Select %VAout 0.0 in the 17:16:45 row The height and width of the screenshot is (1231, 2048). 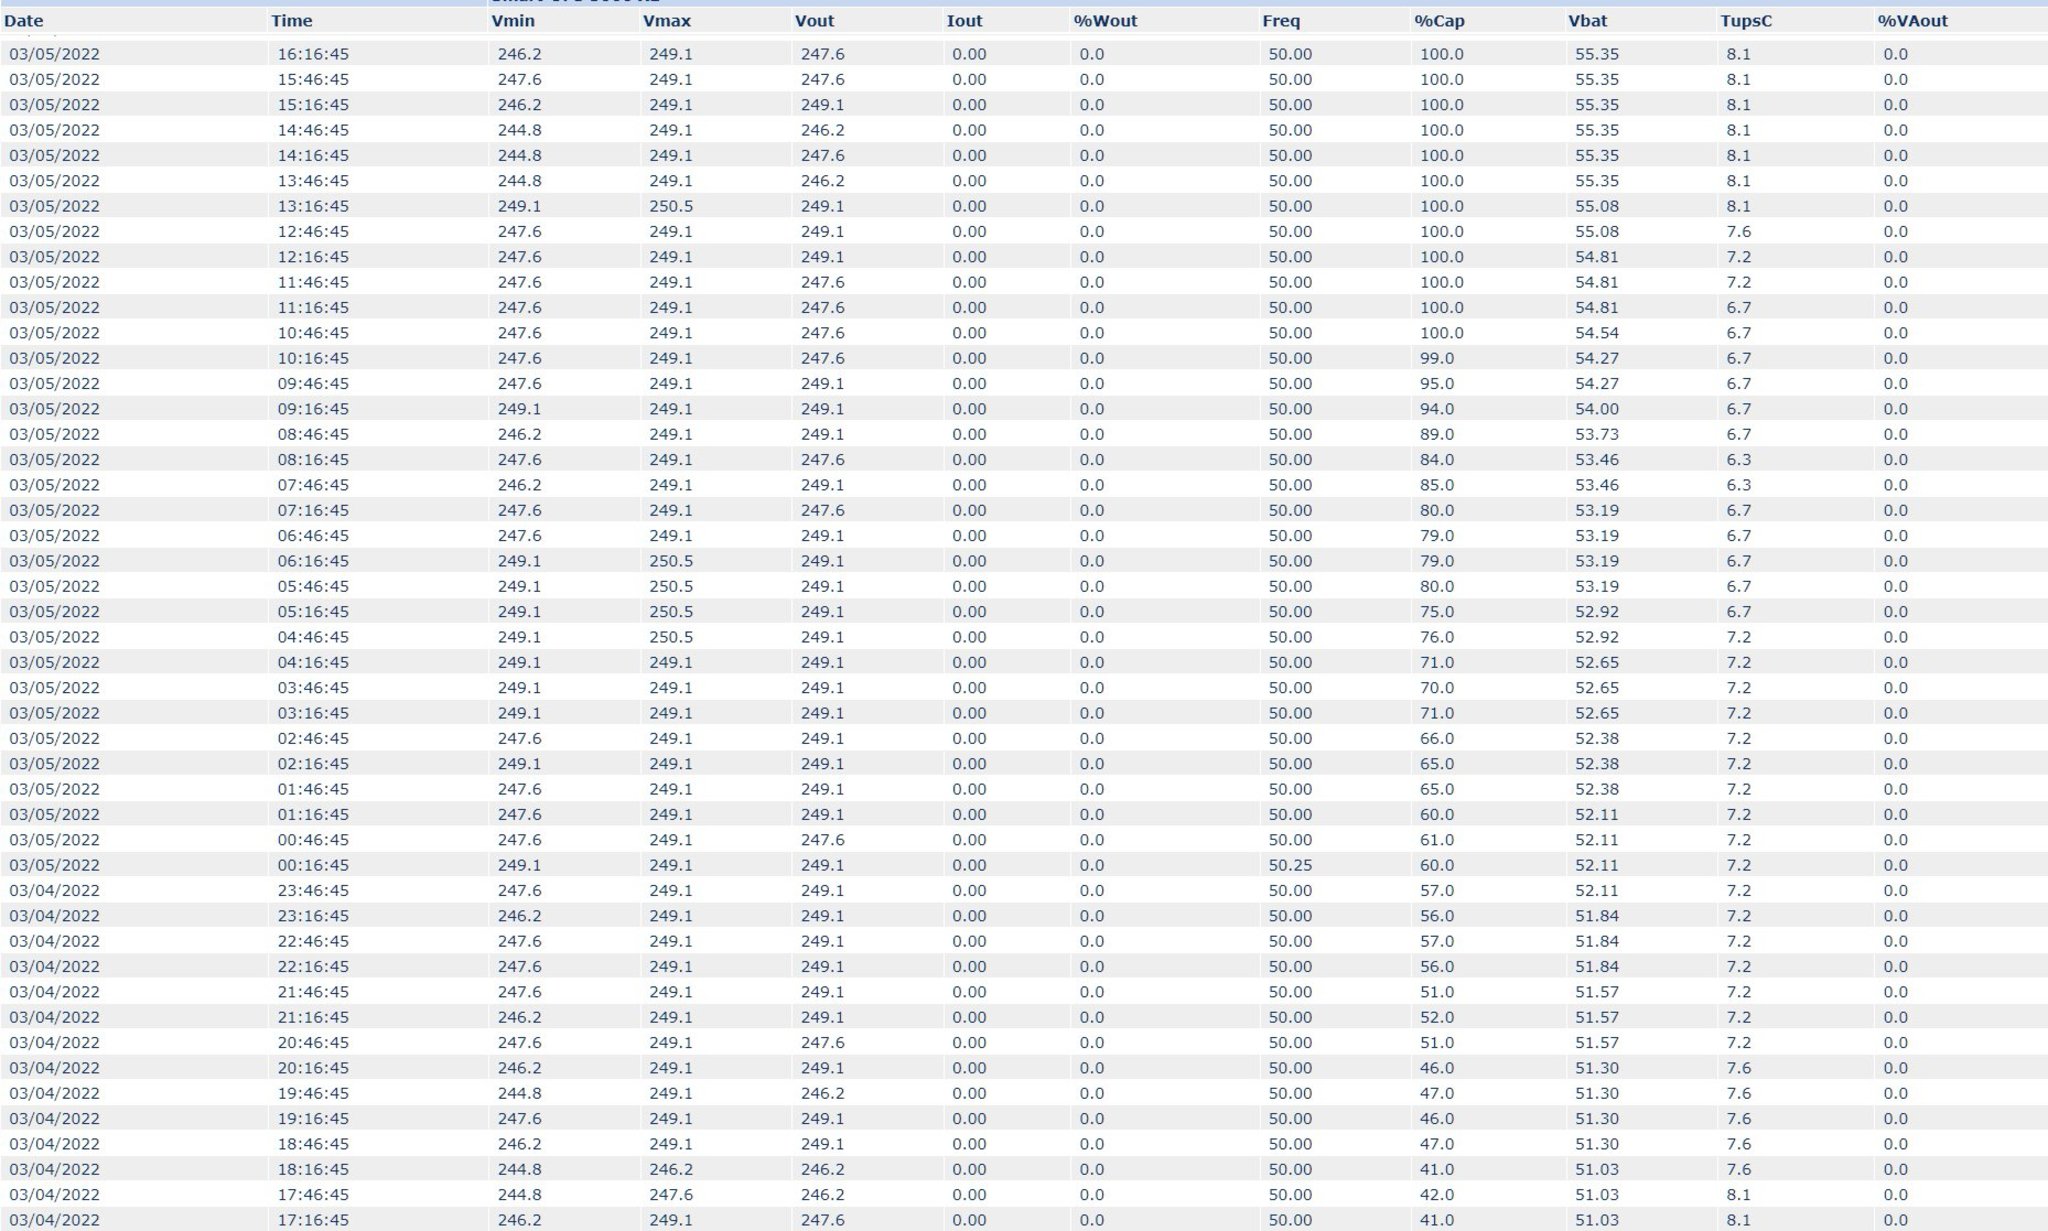tap(1895, 1220)
